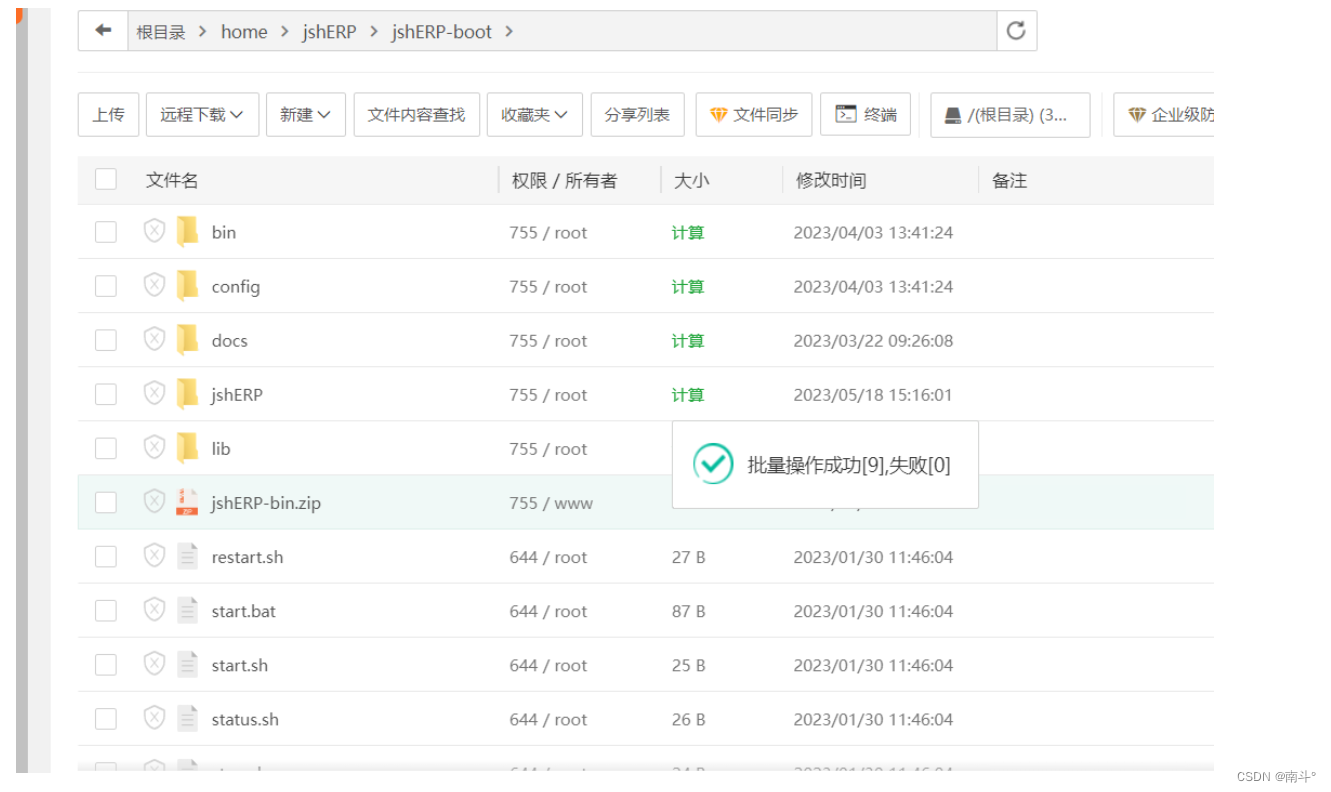Open the 收藏夹 dropdown
Image resolution: width=1331 pixels, height=792 pixels.
tap(535, 115)
